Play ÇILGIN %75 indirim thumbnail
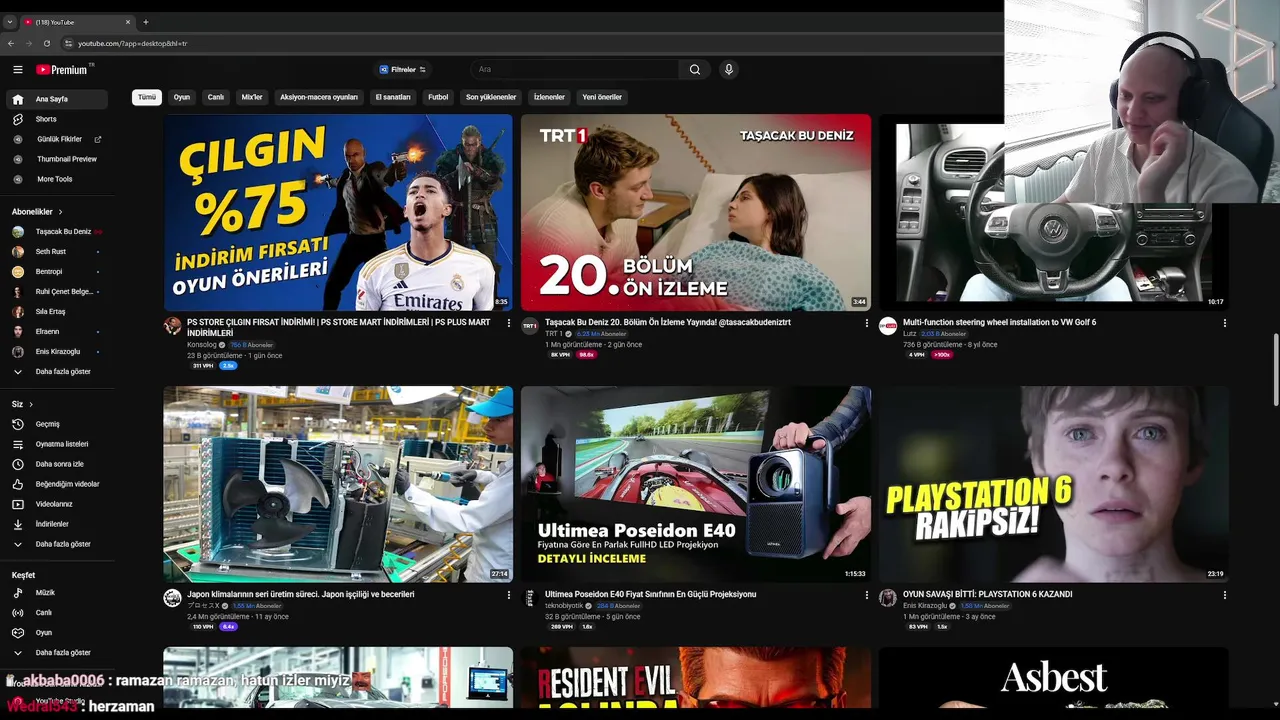 click(338, 212)
